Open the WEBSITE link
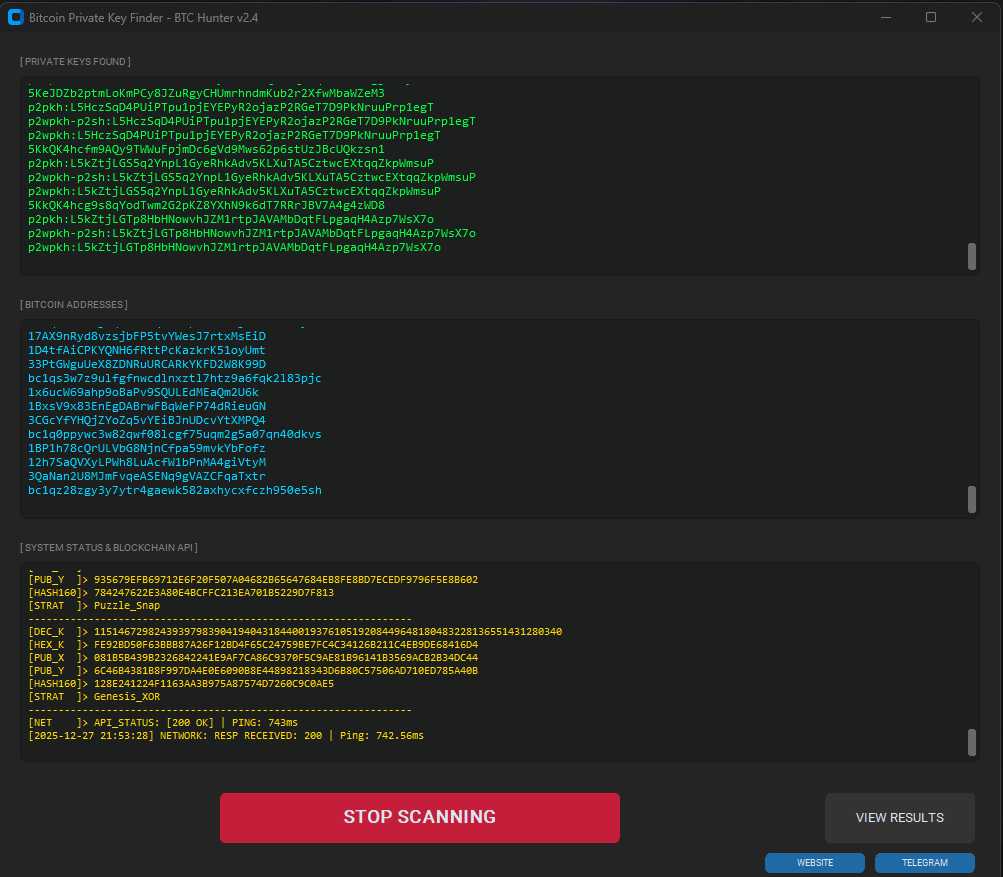Screen dimensions: 1003x877 tap(814, 862)
